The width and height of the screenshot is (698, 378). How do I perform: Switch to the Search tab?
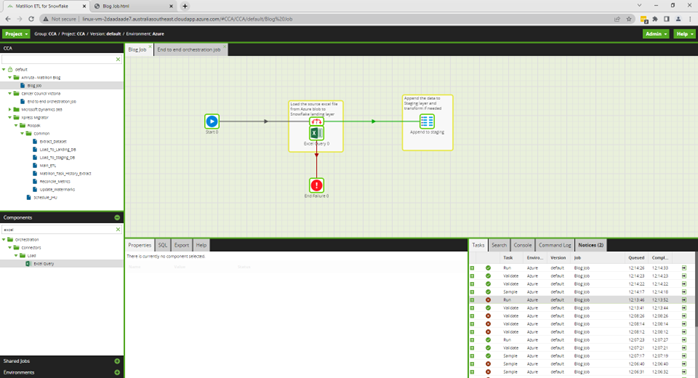pos(499,245)
